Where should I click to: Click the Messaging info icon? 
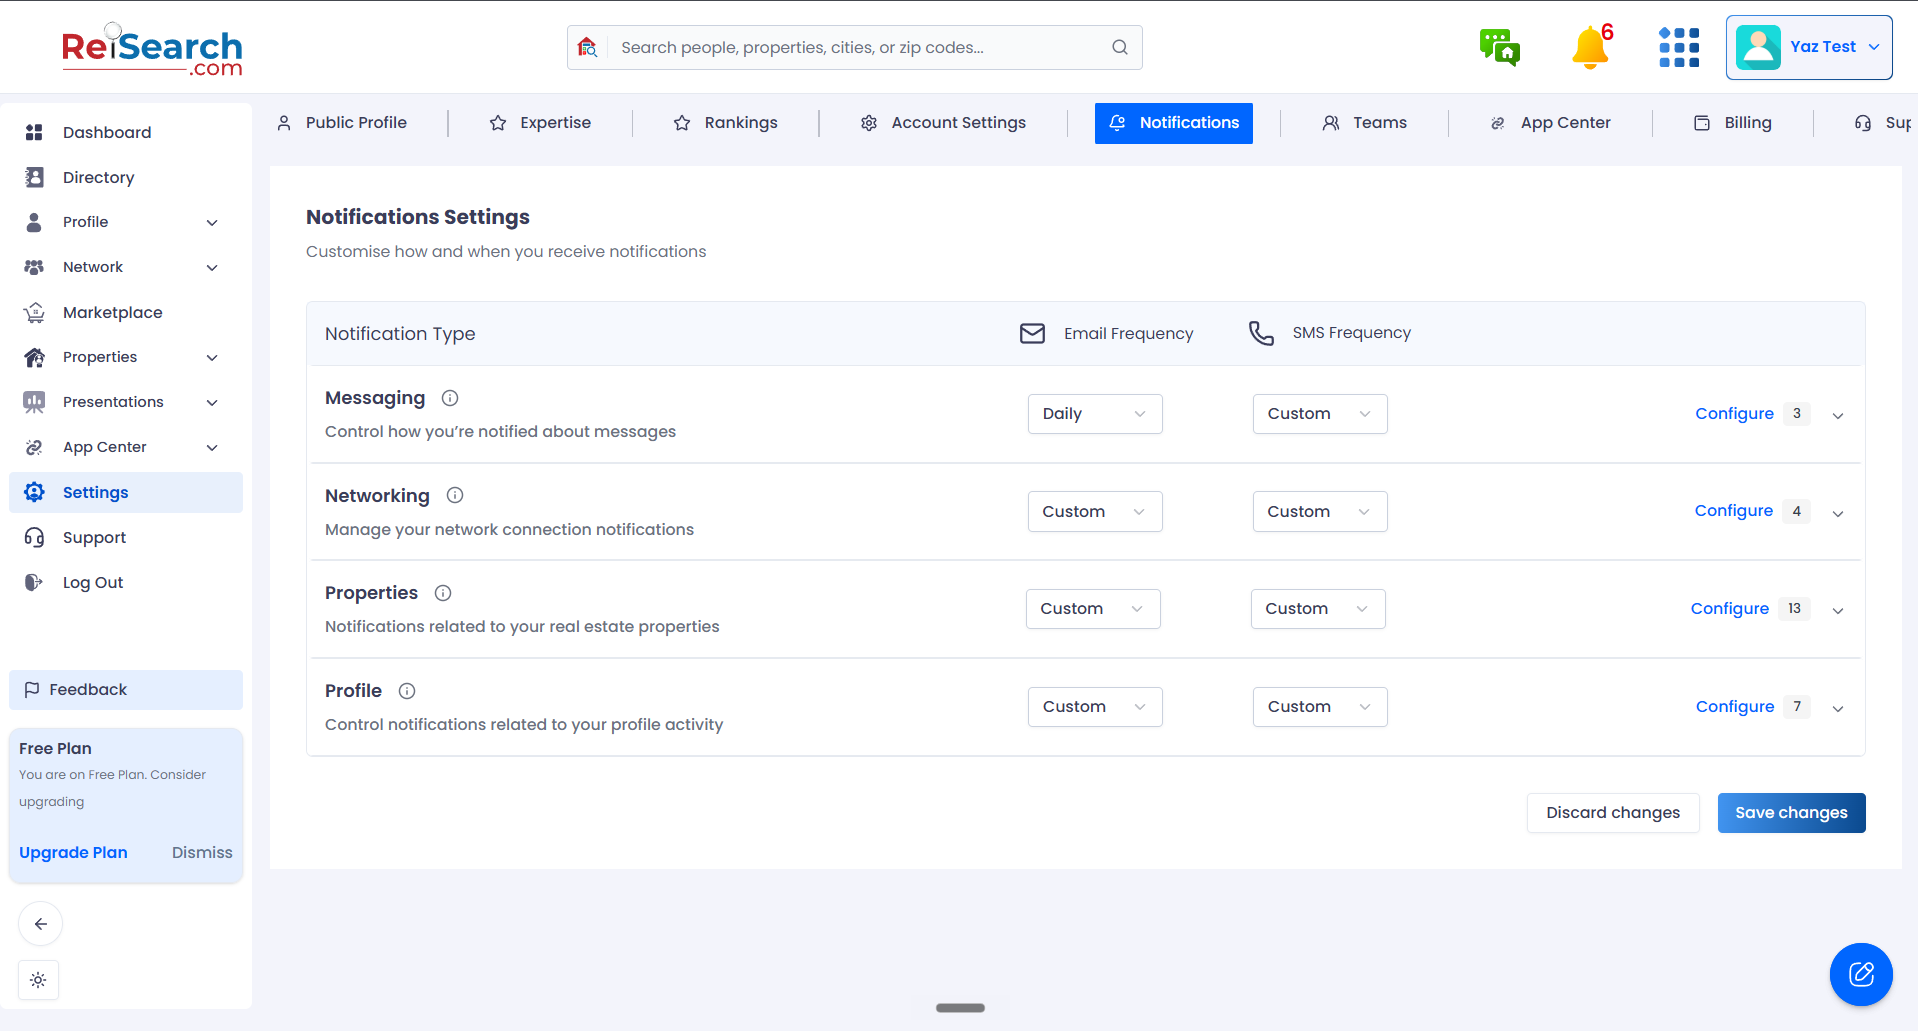(450, 398)
